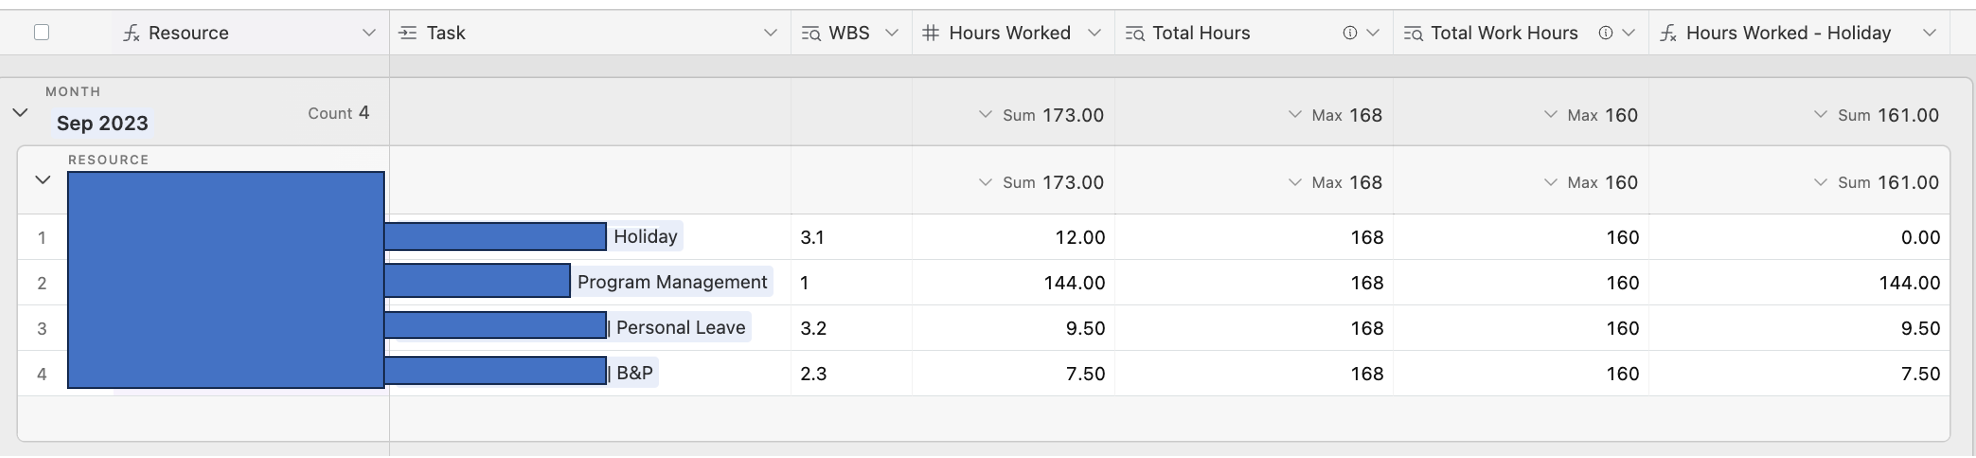This screenshot has height=458, width=1976.
Task: Click WBS cell 3.1
Action: [x=851, y=237]
